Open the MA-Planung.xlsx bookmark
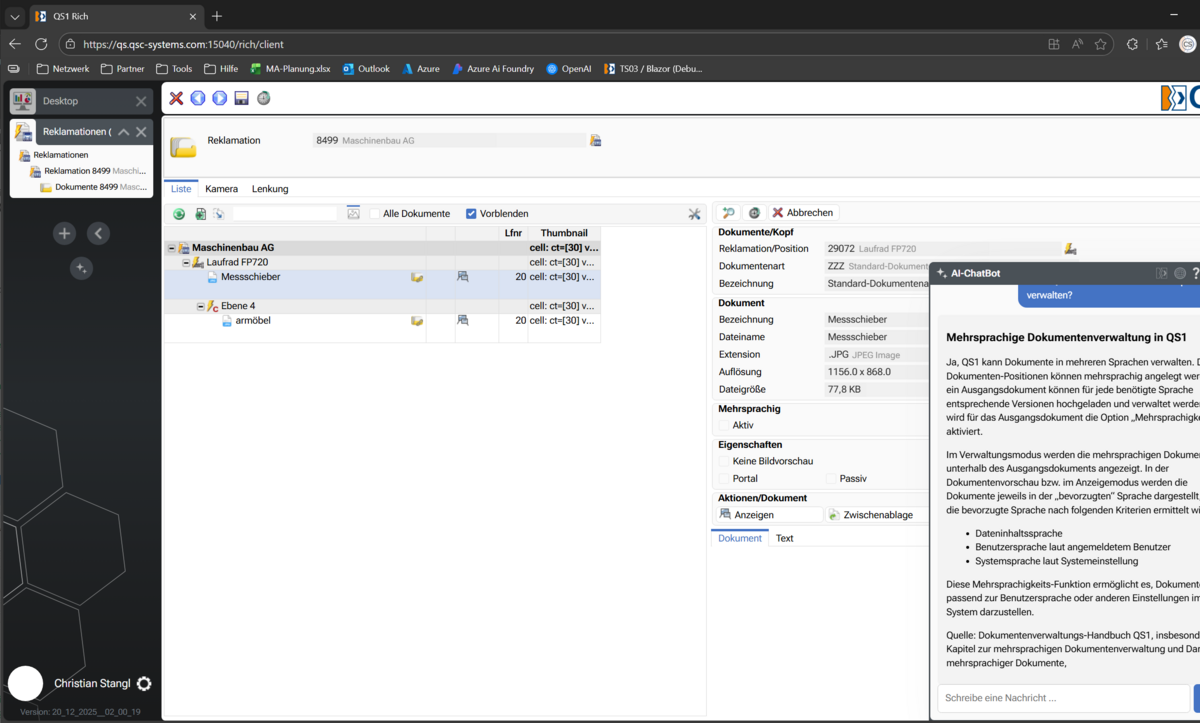Viewport: 1200px width, 723px height. 290,69
